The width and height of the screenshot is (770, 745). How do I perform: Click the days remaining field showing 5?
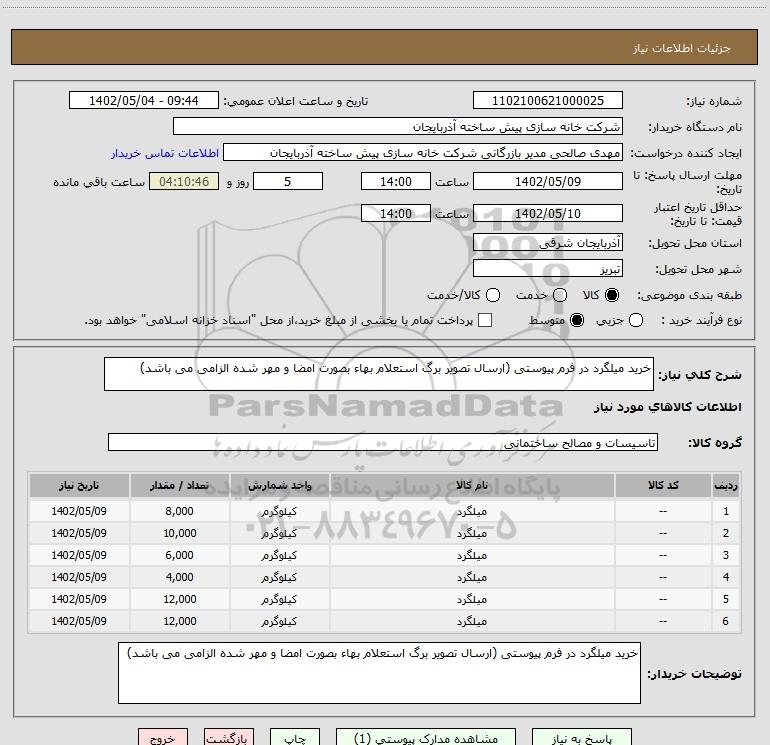288,181
